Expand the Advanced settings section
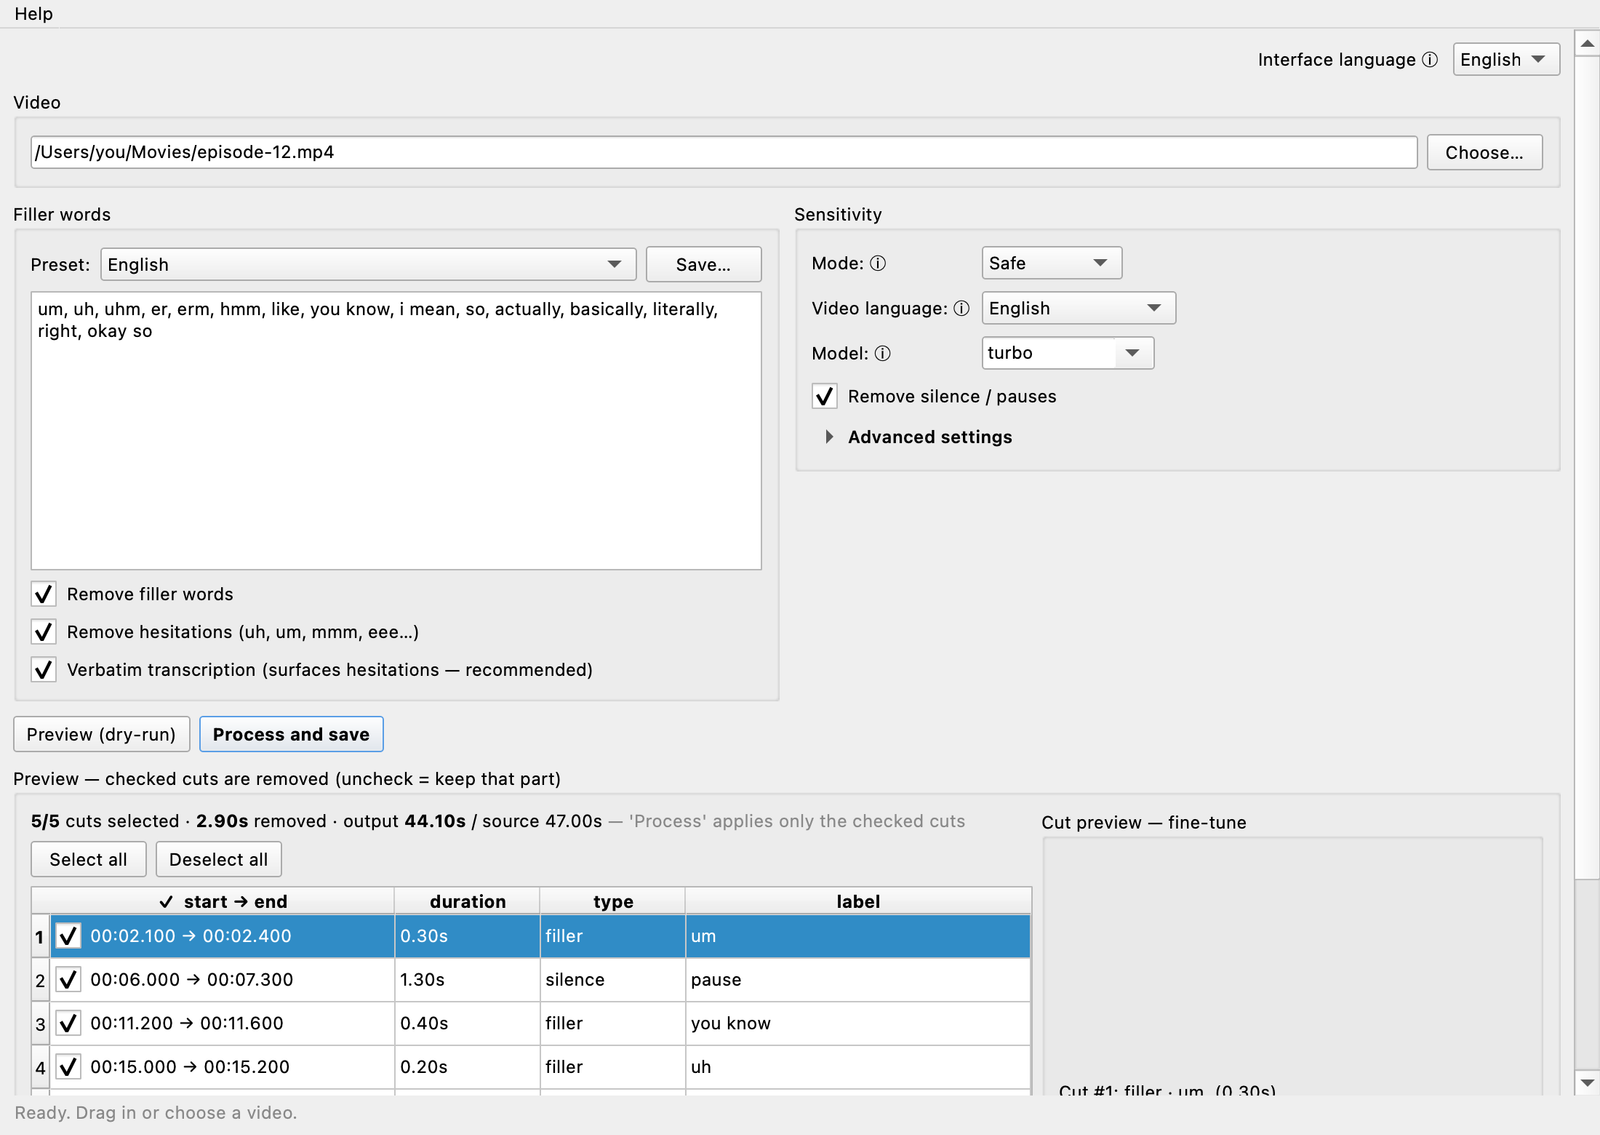 [x=829, y=437]
